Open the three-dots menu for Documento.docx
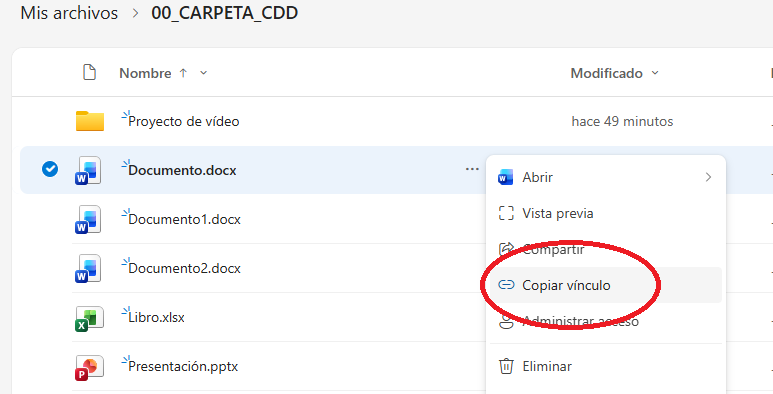This screenshot has height=394, width=773. [472, 169]
